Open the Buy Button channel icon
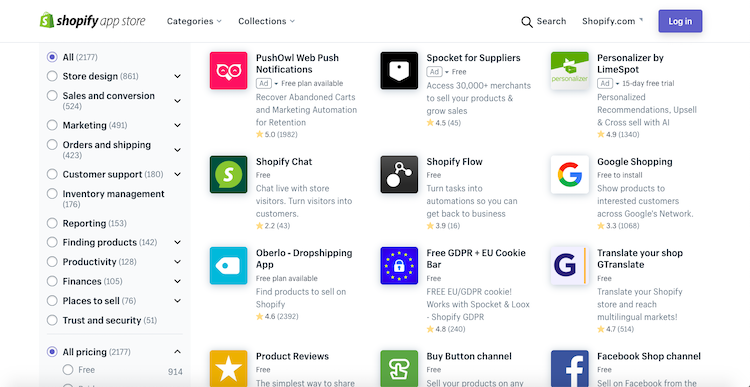 click(x=399, y=368)
